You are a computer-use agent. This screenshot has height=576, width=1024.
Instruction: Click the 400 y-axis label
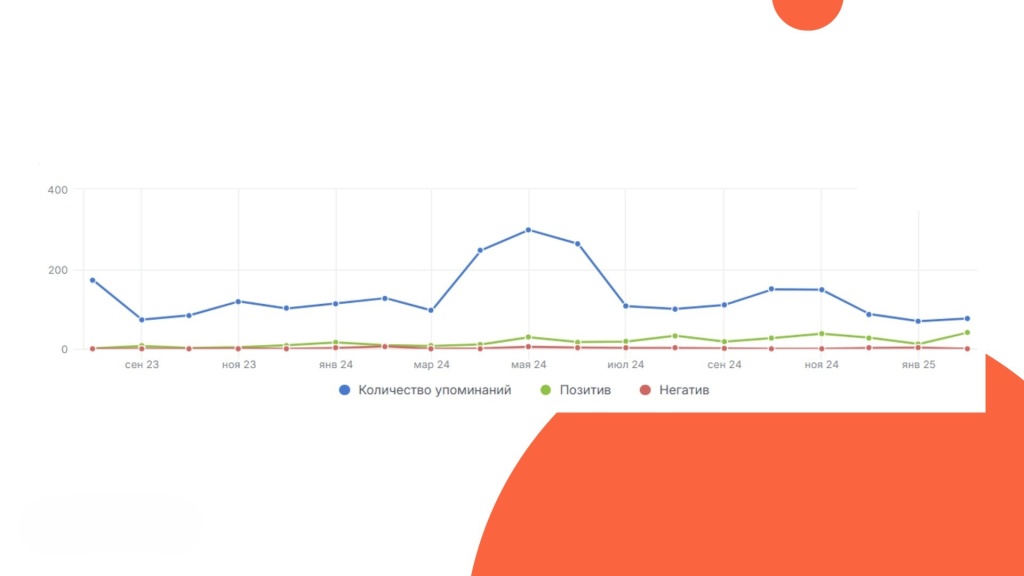pyautogui.click(x=57, y=190)
